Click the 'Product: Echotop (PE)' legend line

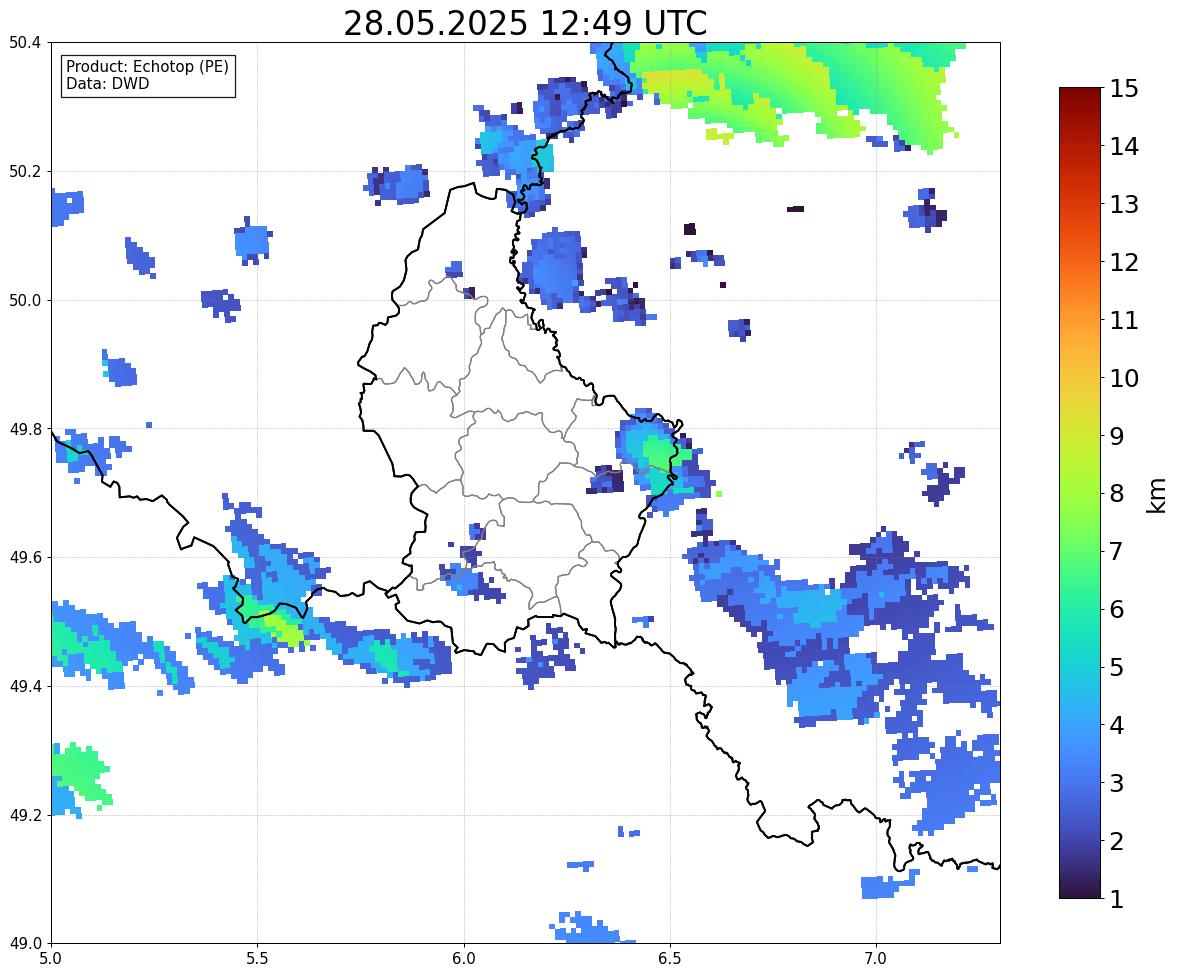pos(147,67)
